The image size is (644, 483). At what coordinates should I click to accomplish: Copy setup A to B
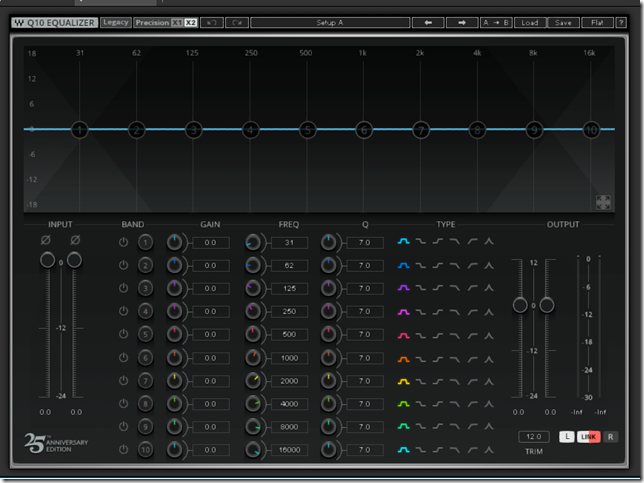point(496,23)
